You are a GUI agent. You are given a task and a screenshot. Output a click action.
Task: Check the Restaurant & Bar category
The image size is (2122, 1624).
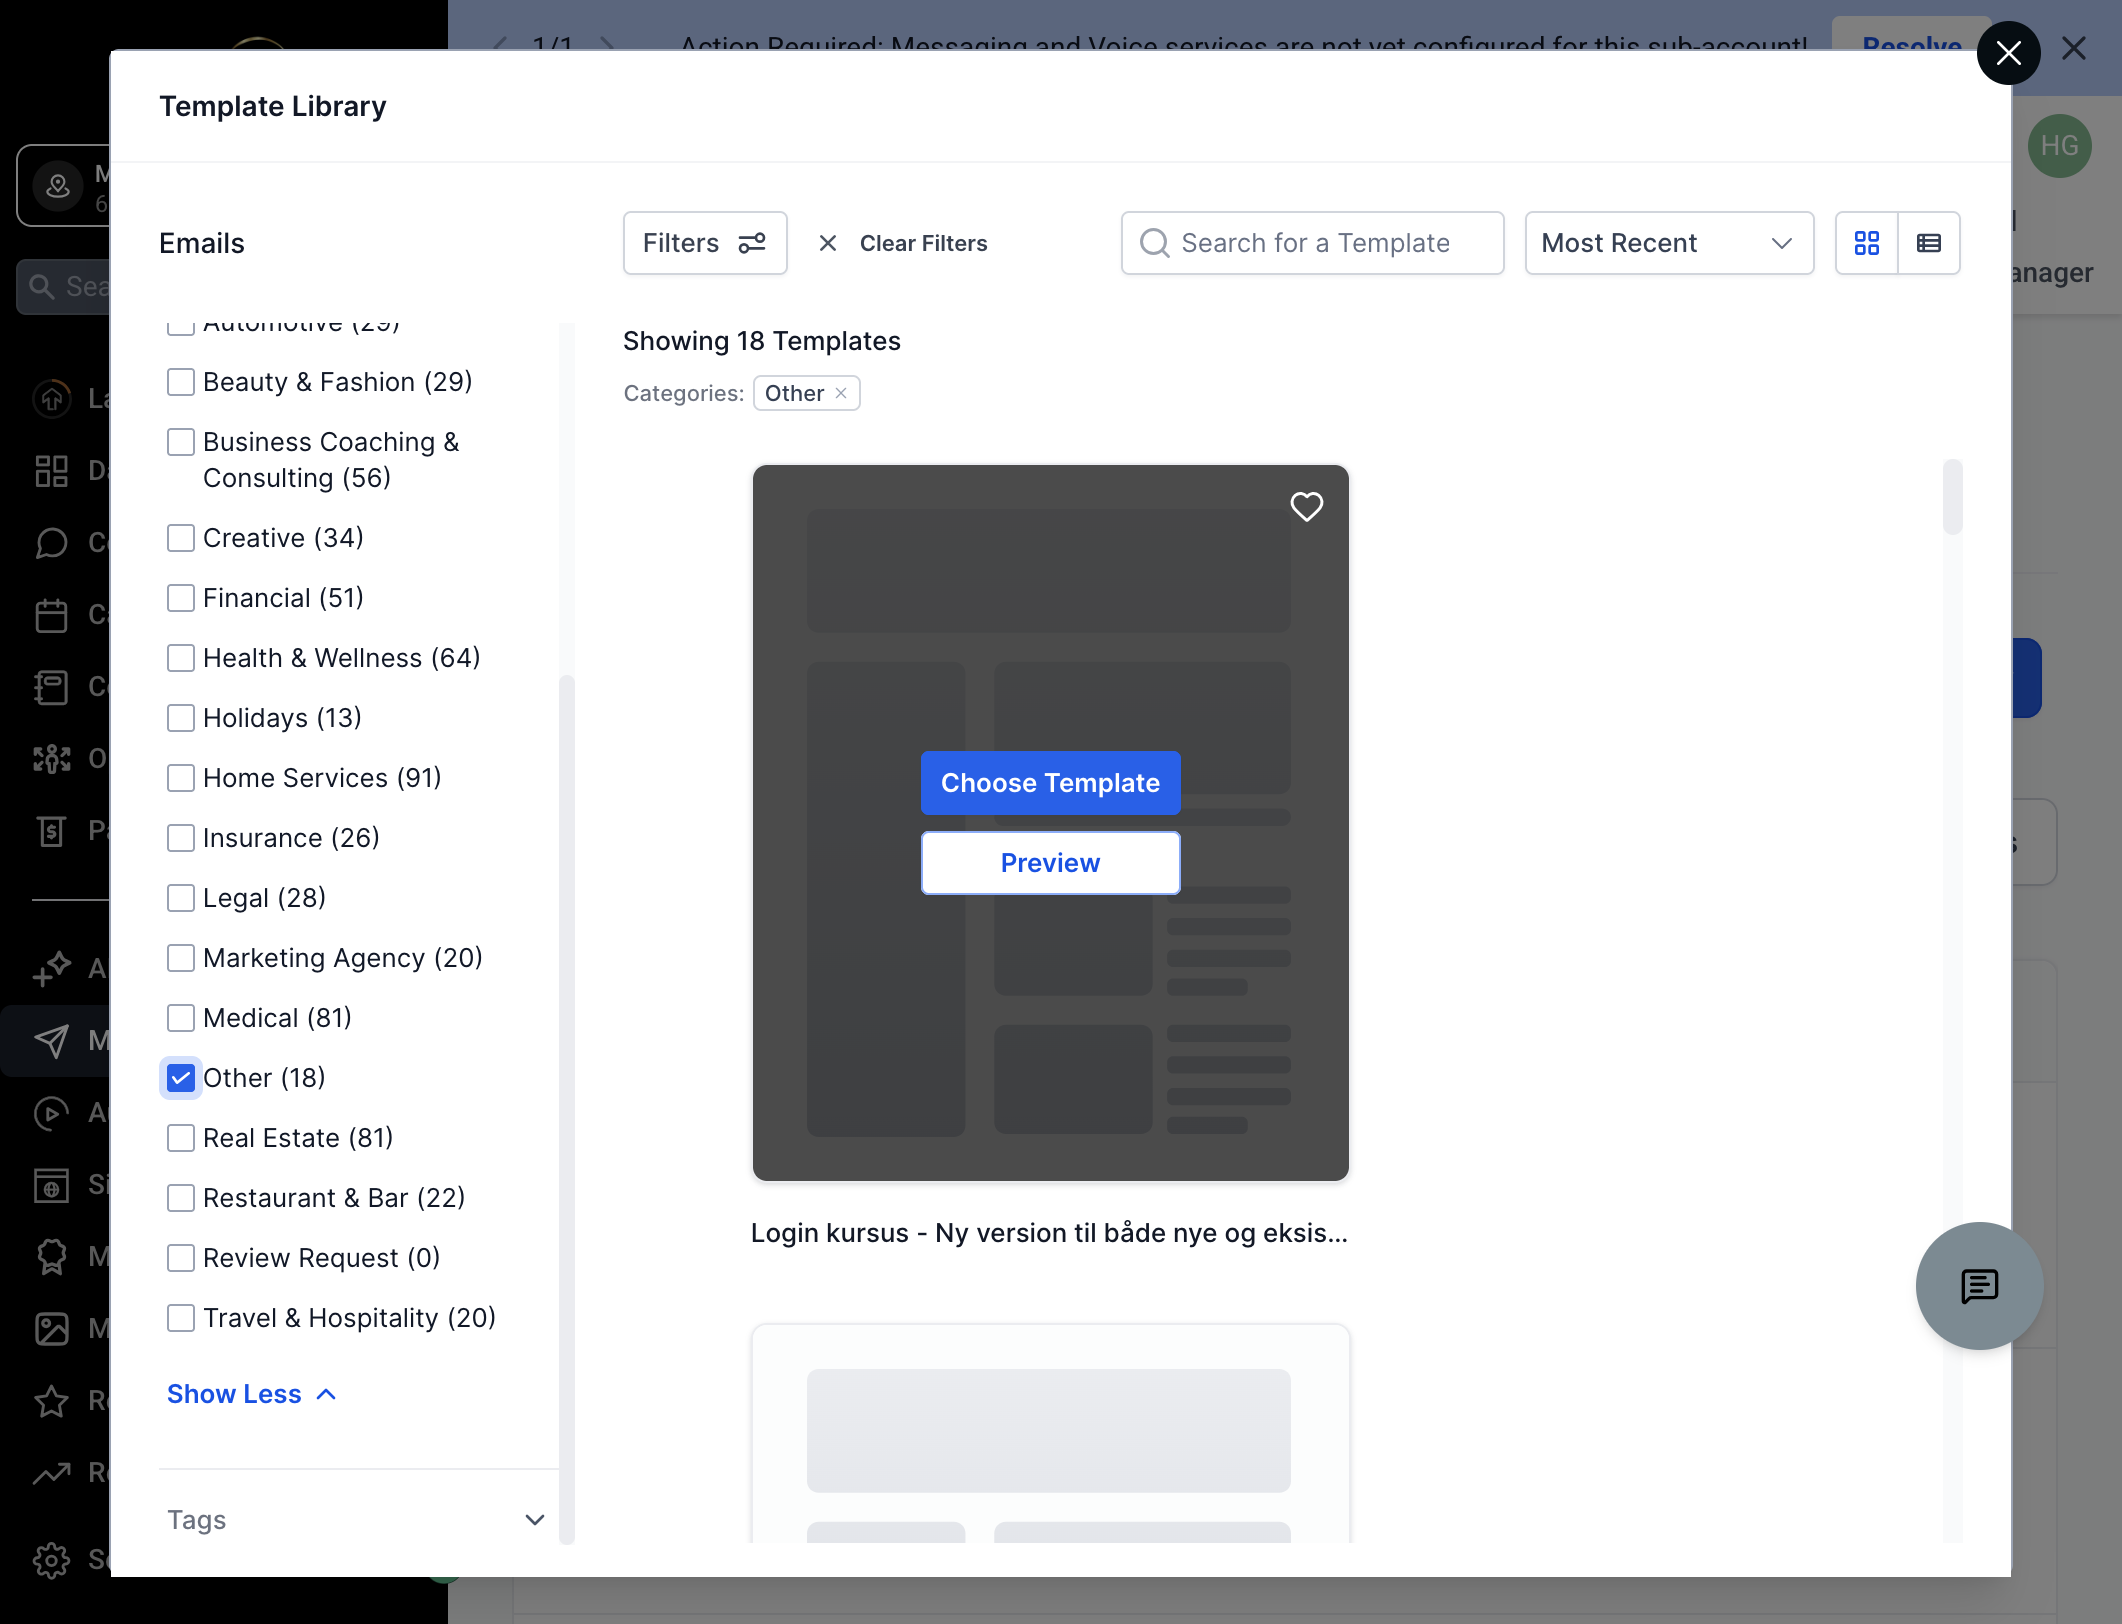pyautogui.click(x=181, y=1198)
